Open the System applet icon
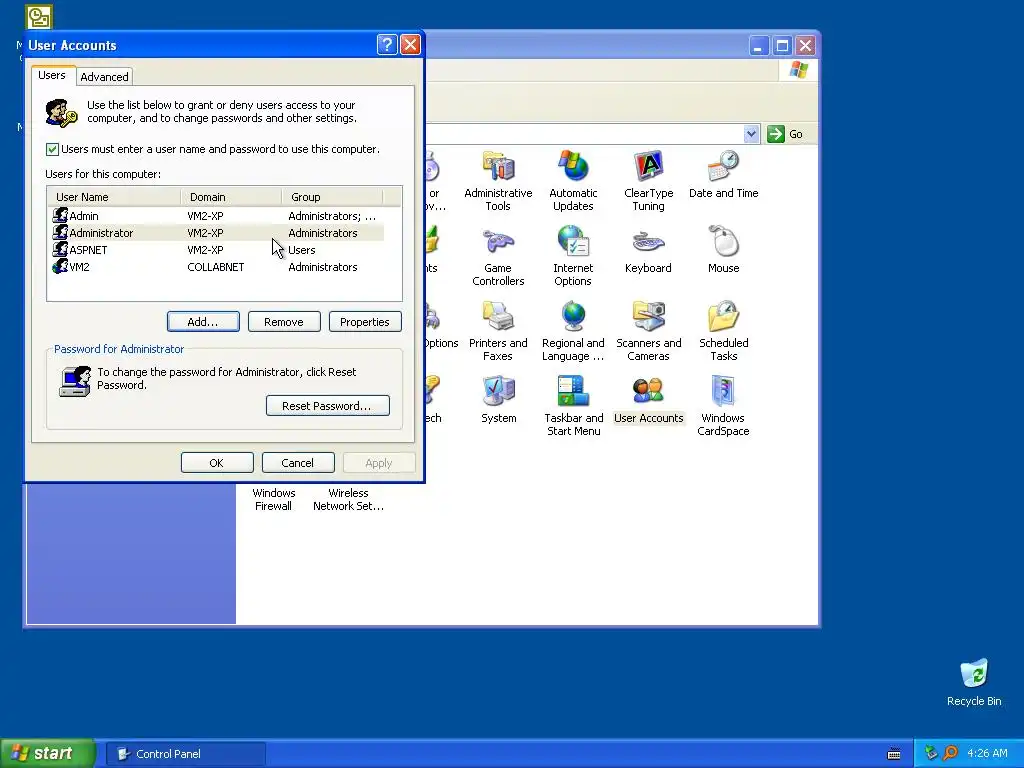Image resolution: width=1024 pixels, height=768 pixels. pyautogui.click(x=498, y=399)
